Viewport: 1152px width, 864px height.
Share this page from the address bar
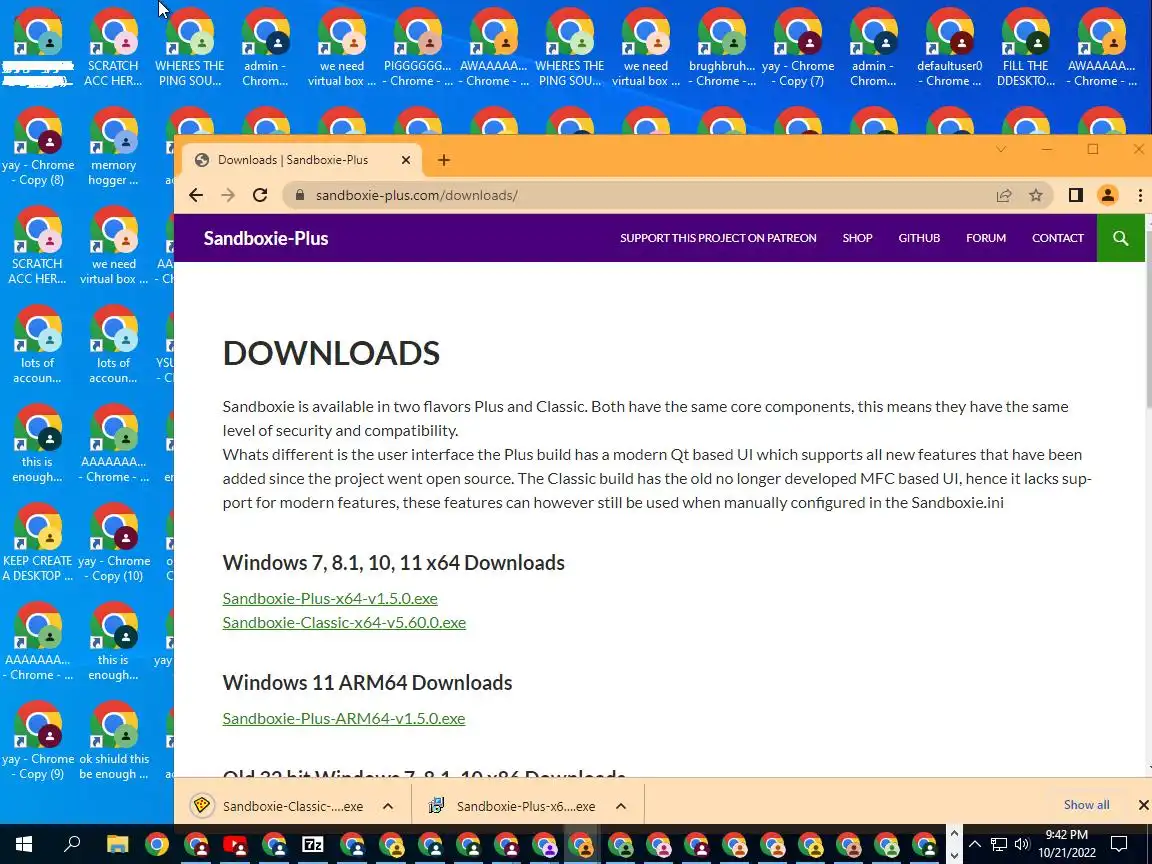point(1004,195)
